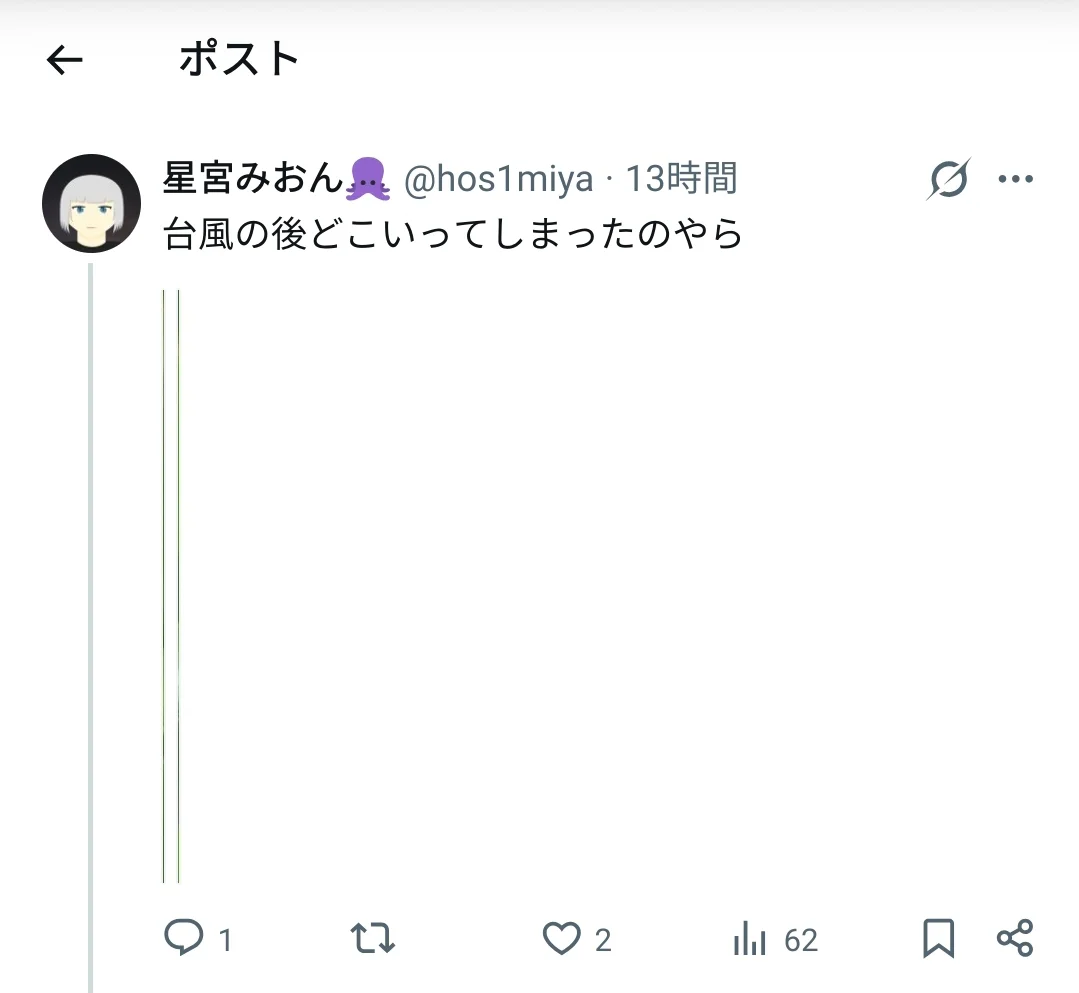Open the Grok slashed-circle icon

click(949, 179)
